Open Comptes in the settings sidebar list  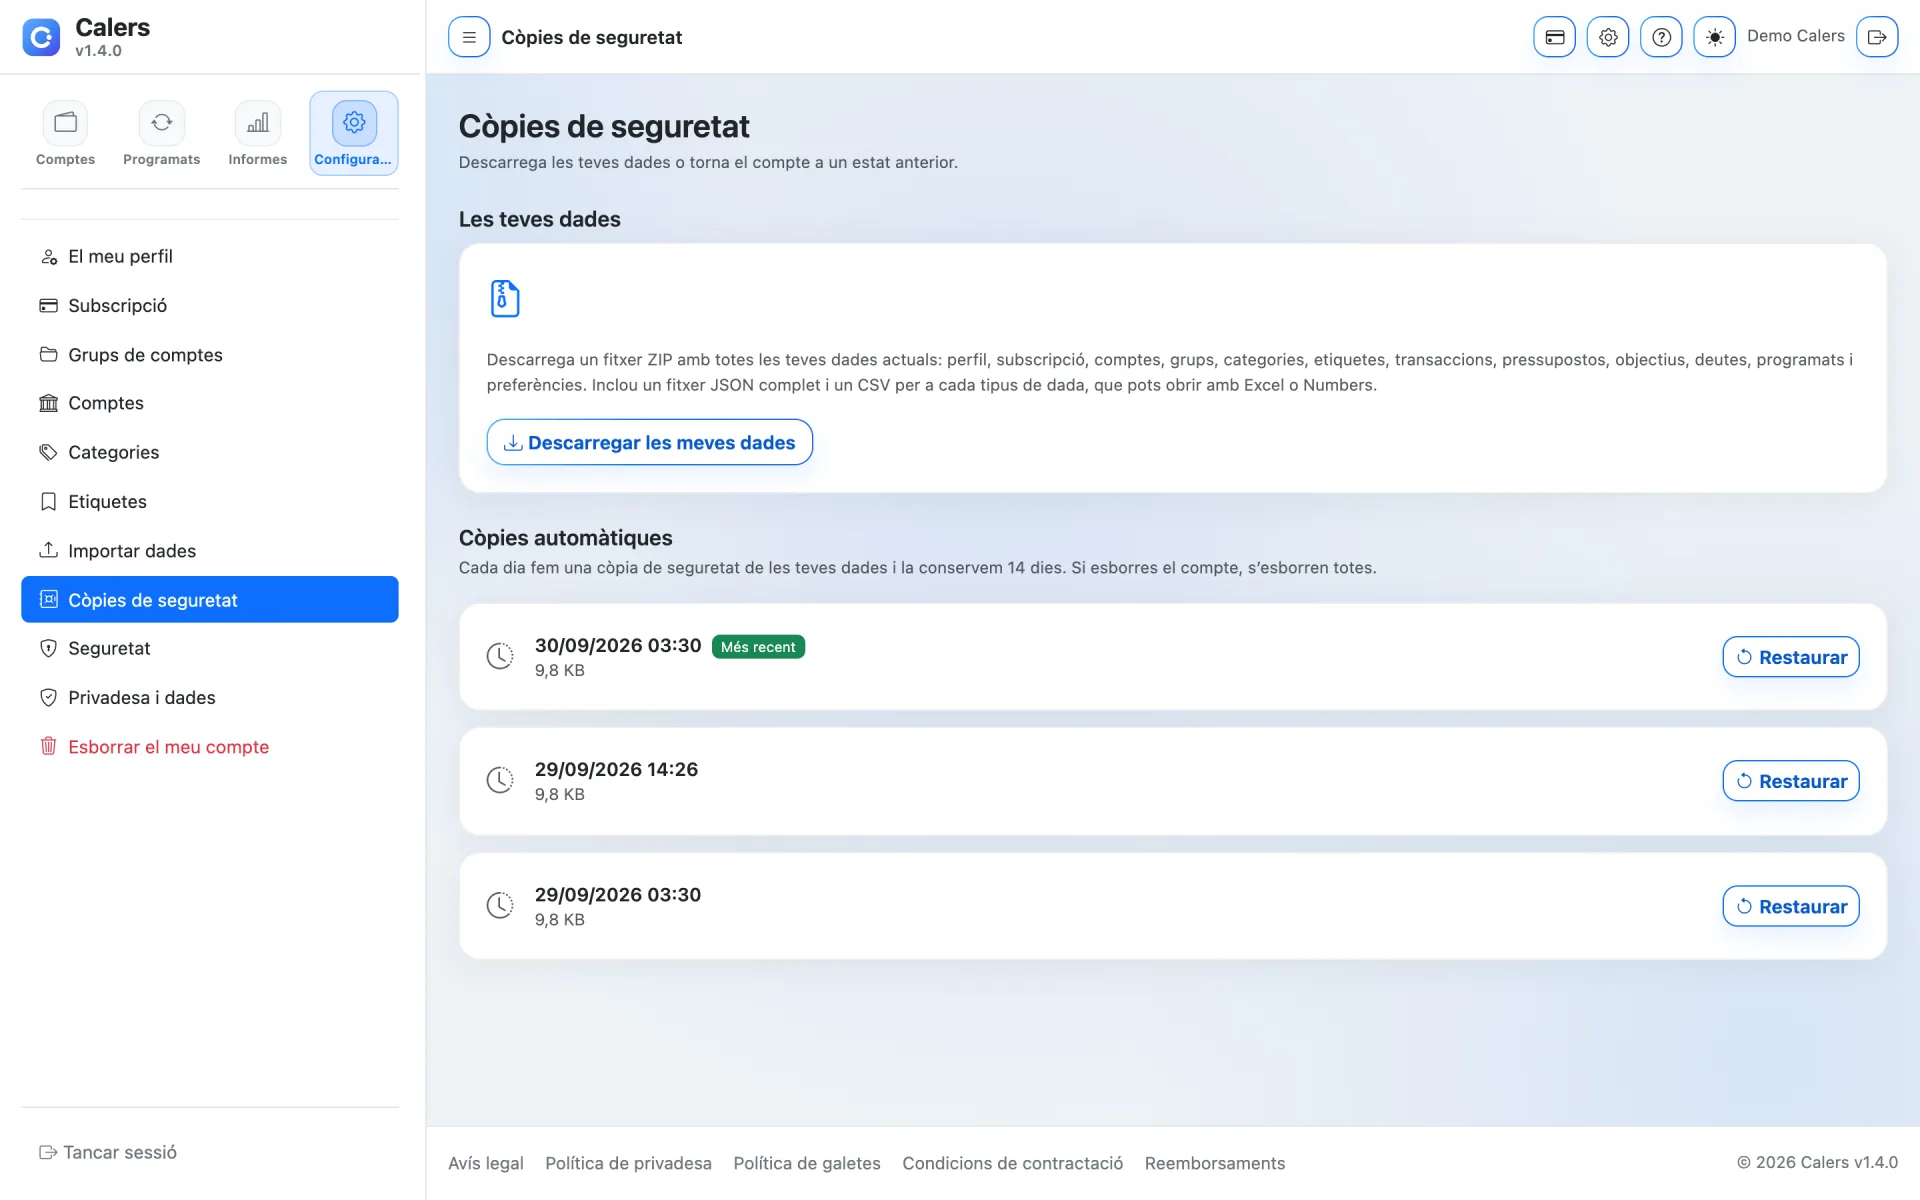210,403
